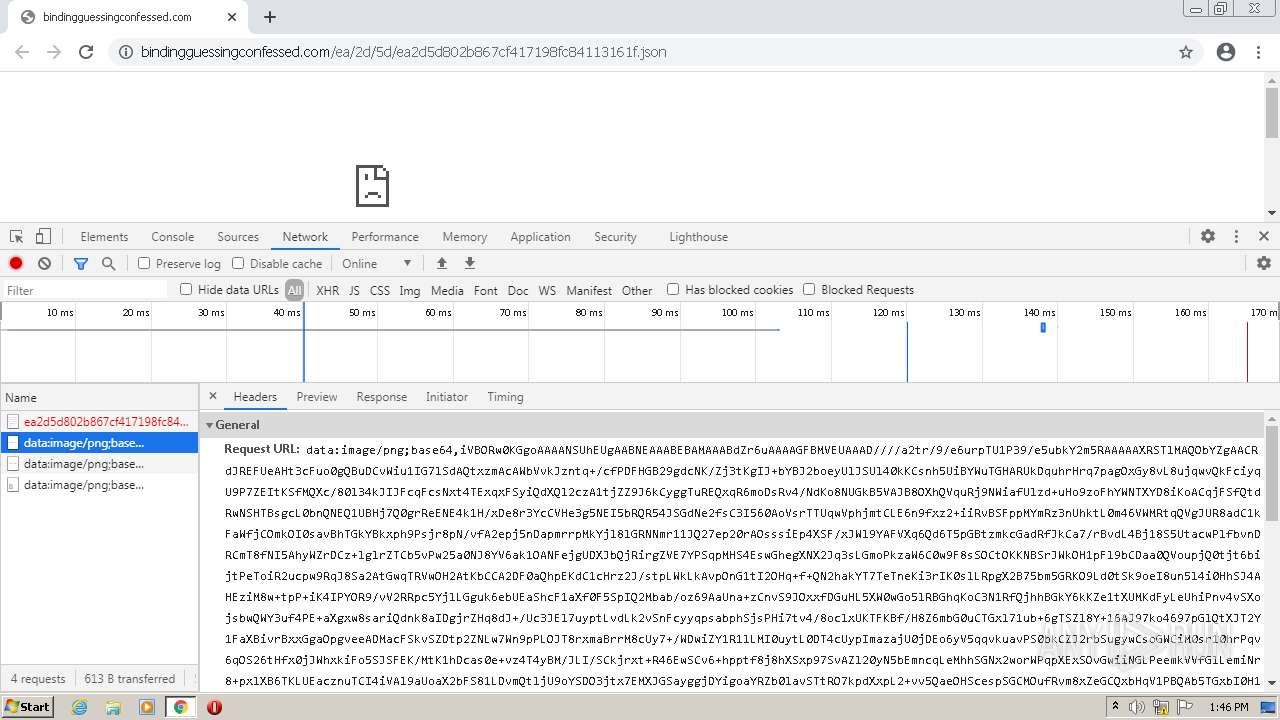Open Internet Explorer from taskbar
Viewport: 1280px width, 720px height.
(x=80, y=707)
